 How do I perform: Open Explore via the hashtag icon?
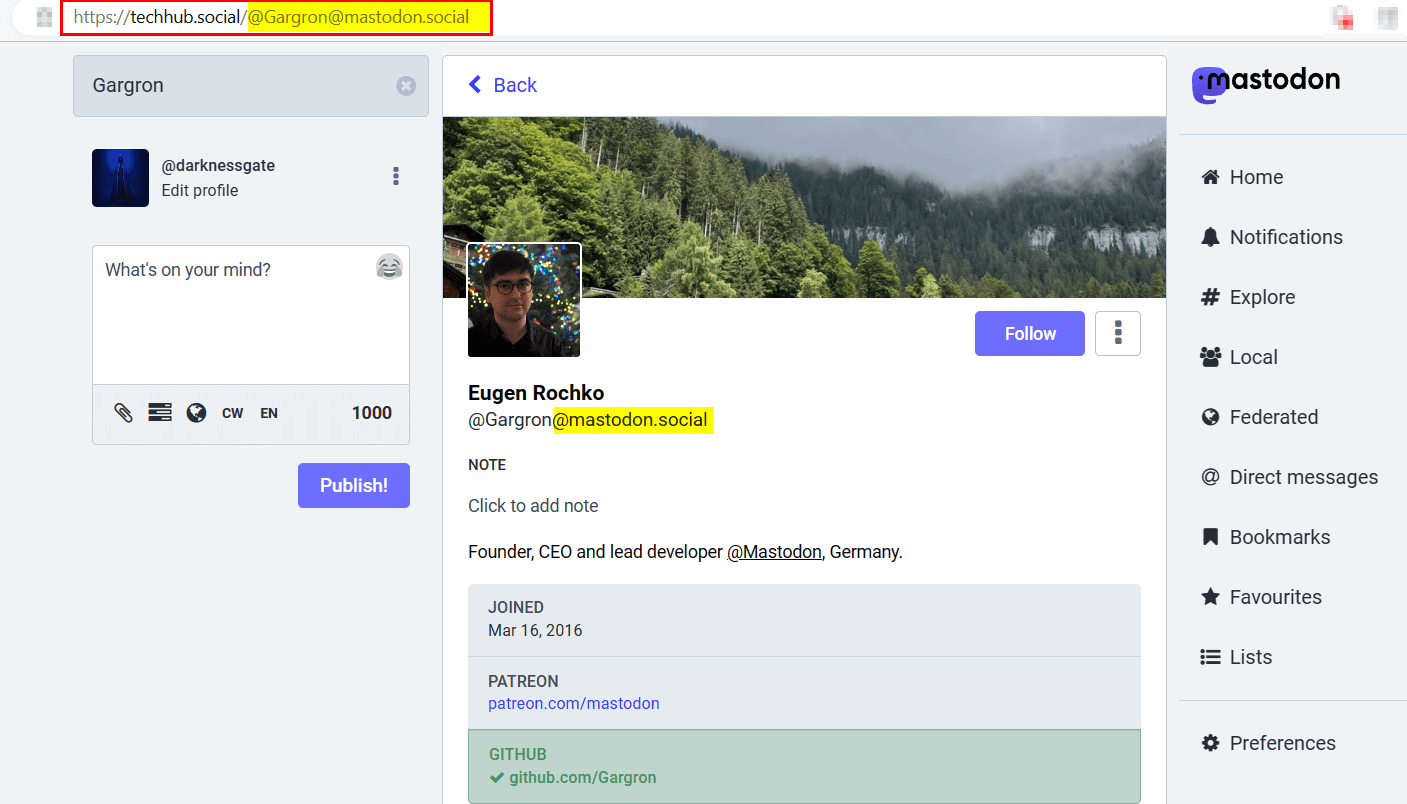[x=1211, y=297]
